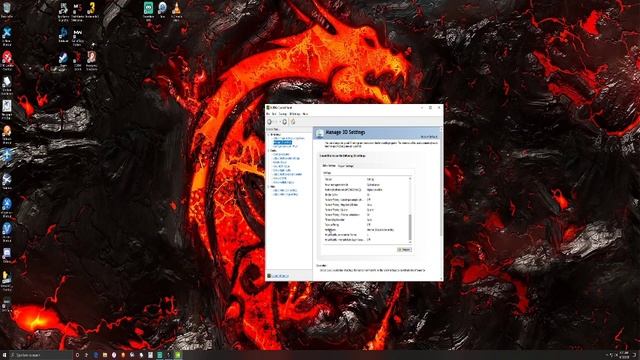Click the taskbar clock

pyautogui.click(x=624, y=355)
